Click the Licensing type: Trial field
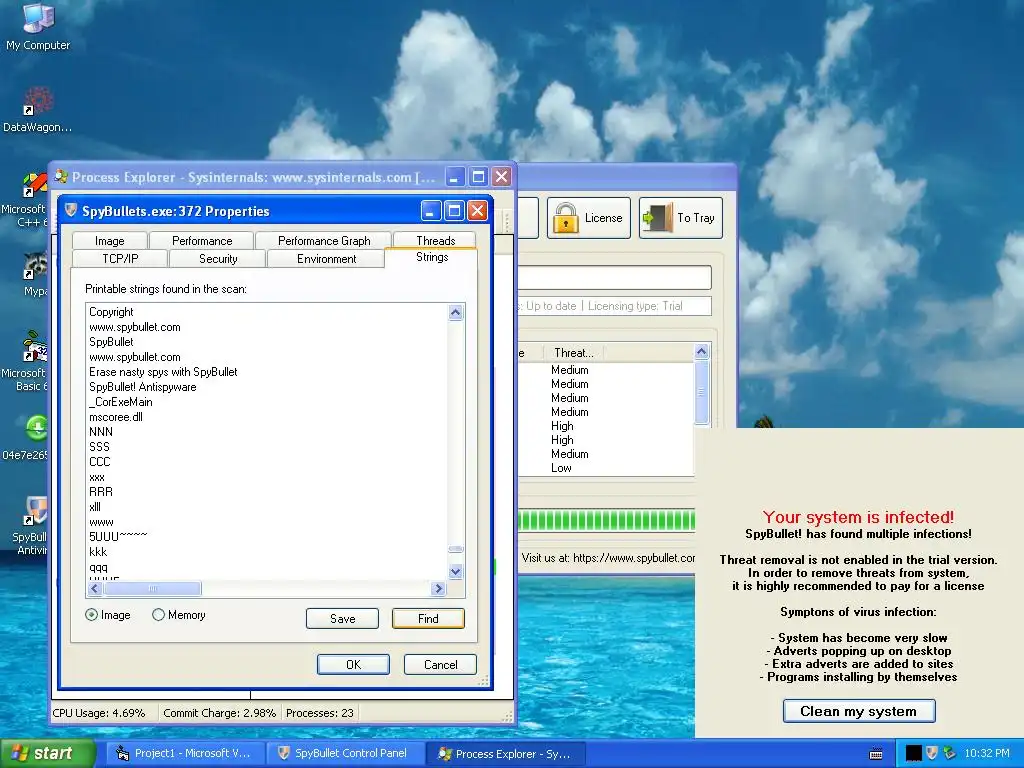 click(x=635, y=306)
